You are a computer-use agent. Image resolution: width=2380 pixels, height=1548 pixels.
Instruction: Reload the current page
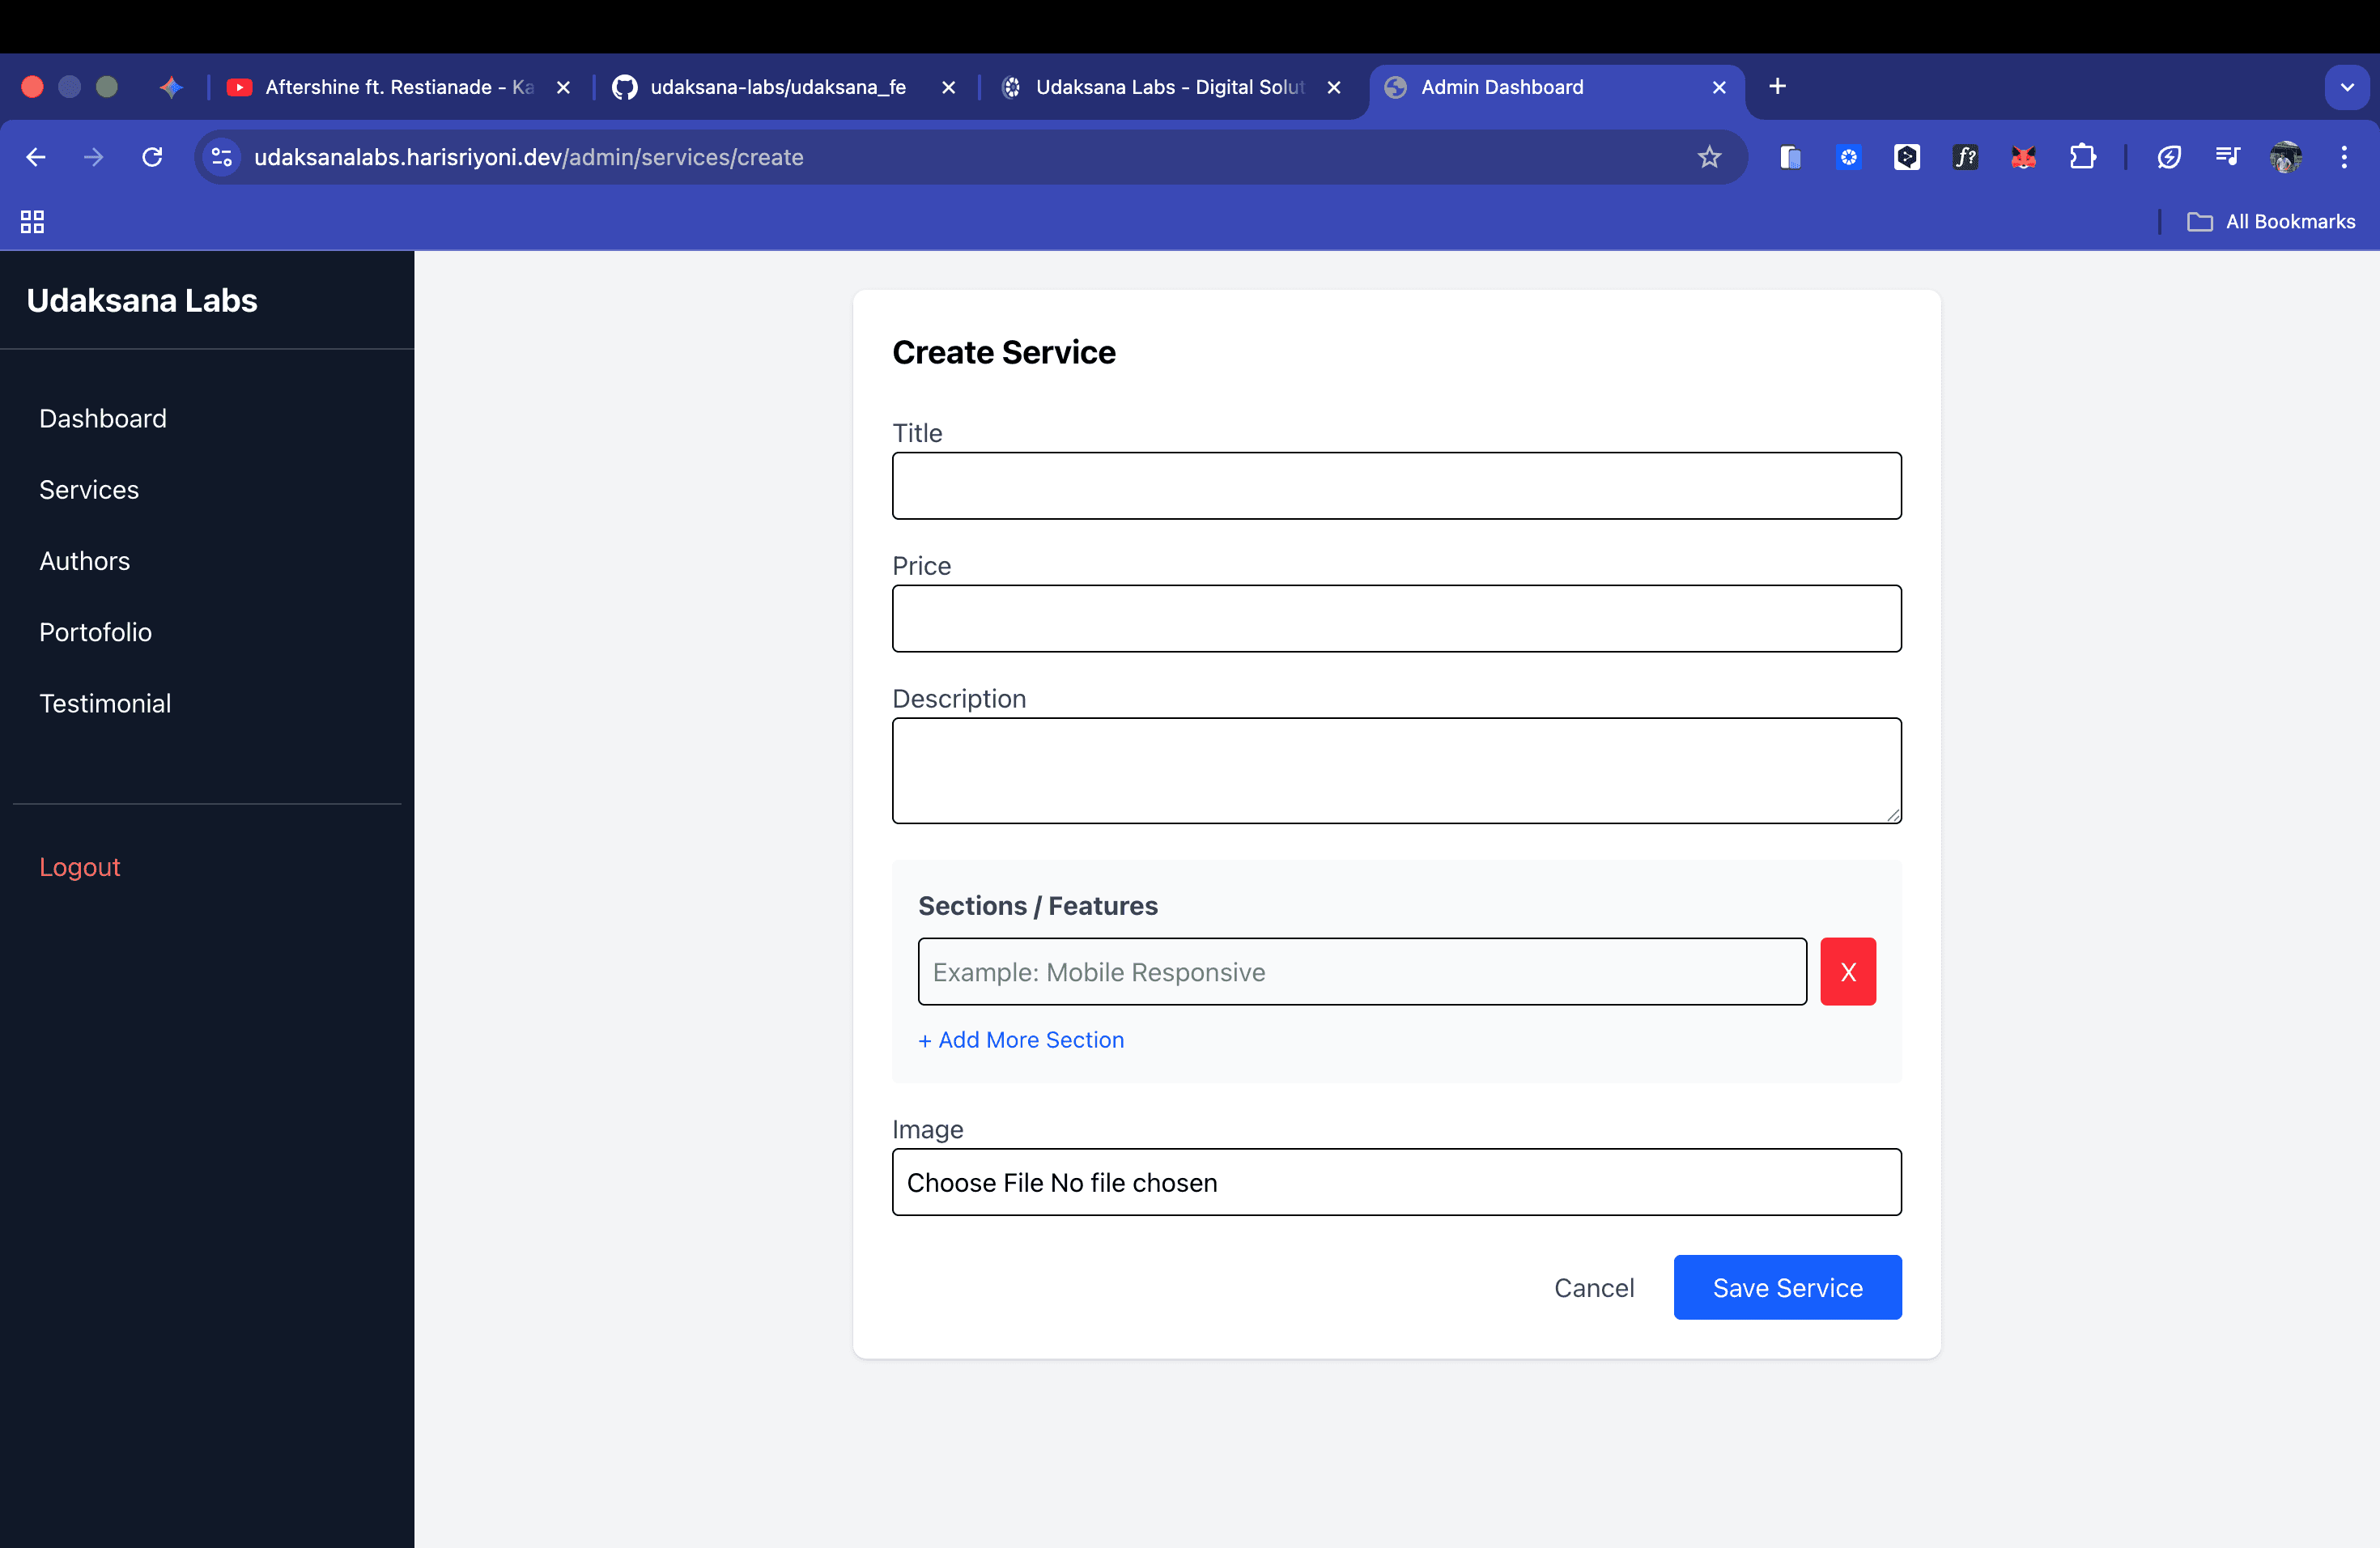(x=152, y=157)
